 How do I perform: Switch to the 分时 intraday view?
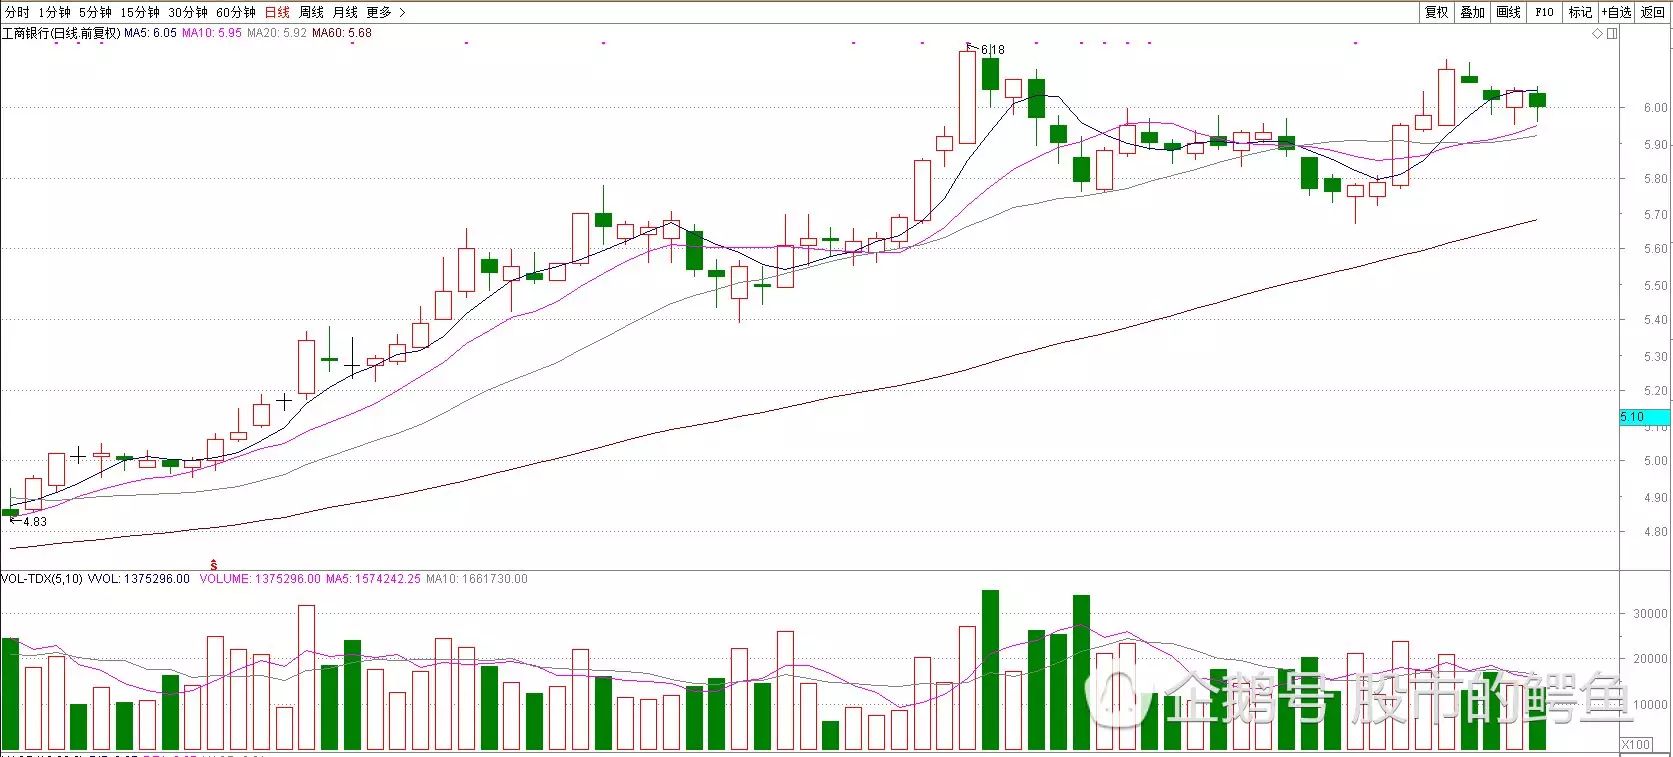(17, 12)
